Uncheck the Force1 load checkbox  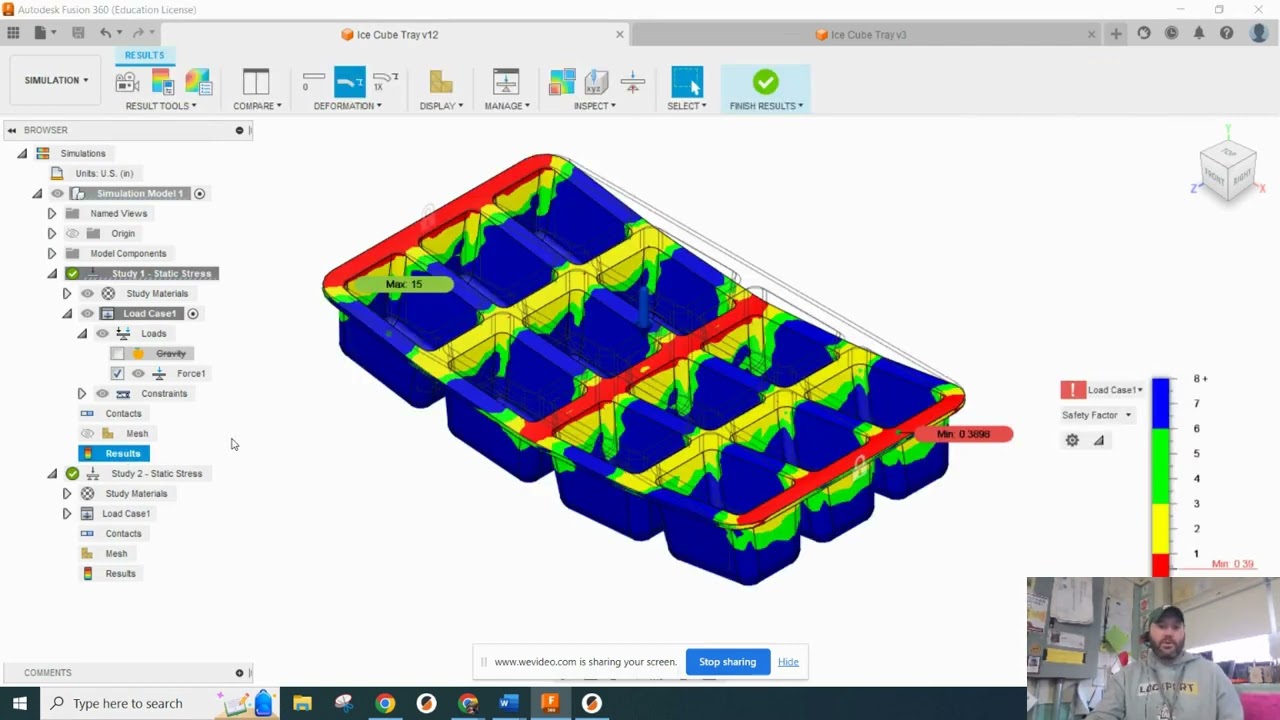[x=118, y=373]
